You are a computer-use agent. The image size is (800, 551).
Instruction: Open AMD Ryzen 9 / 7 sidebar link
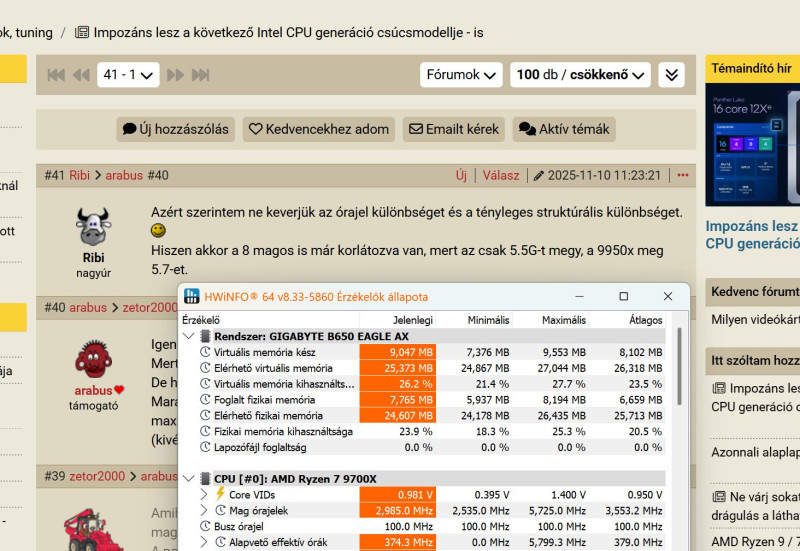pyautogui.click(x=756, y=541)
